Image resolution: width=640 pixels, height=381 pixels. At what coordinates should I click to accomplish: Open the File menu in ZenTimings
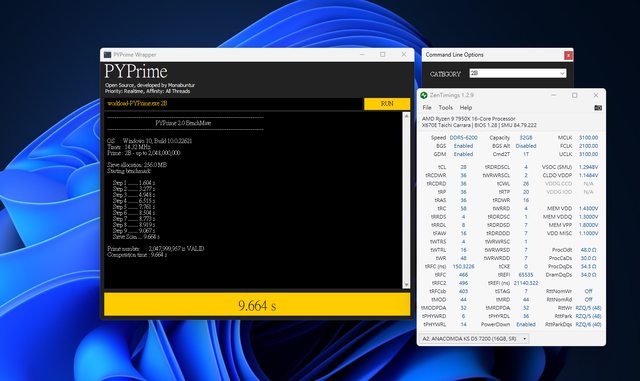click(x=427, y=108)
